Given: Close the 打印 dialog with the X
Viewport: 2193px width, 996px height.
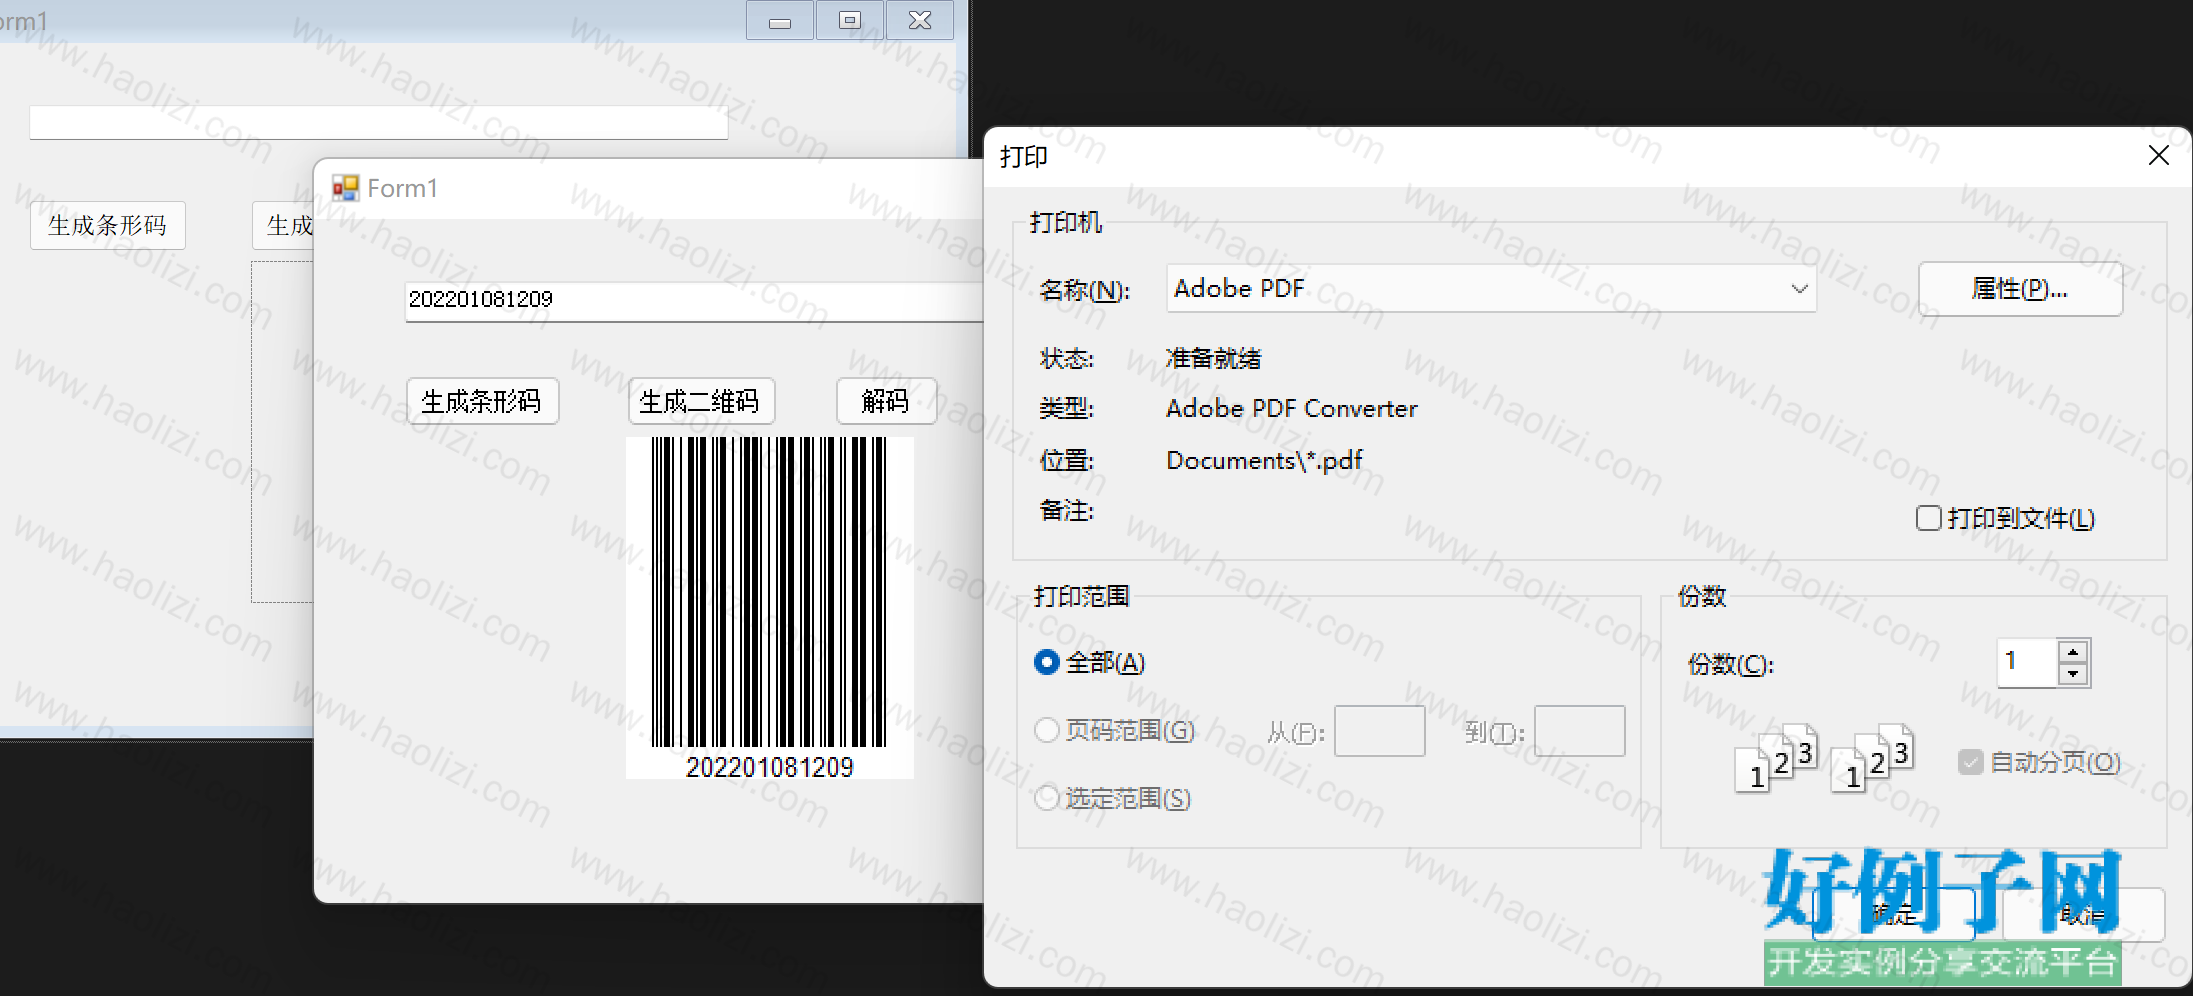Looking at the screenshot, I should point(2158,156).
